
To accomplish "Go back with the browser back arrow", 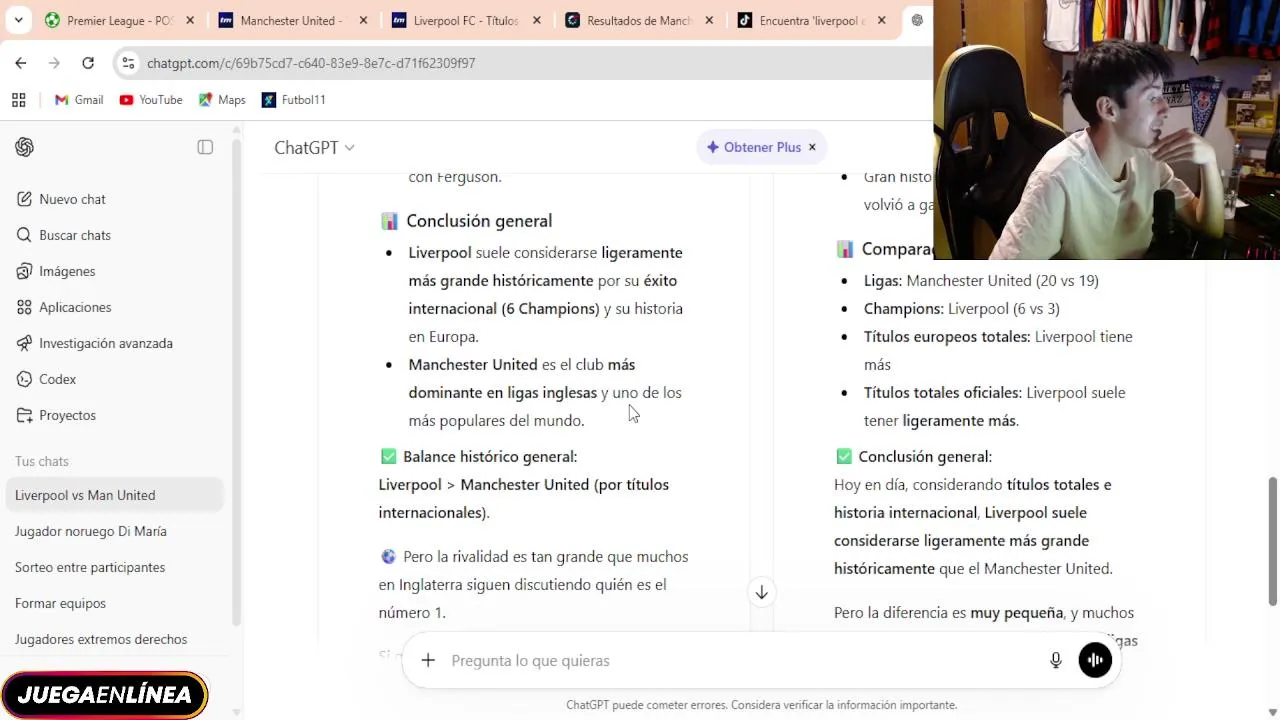I will [x=21, y=63].
